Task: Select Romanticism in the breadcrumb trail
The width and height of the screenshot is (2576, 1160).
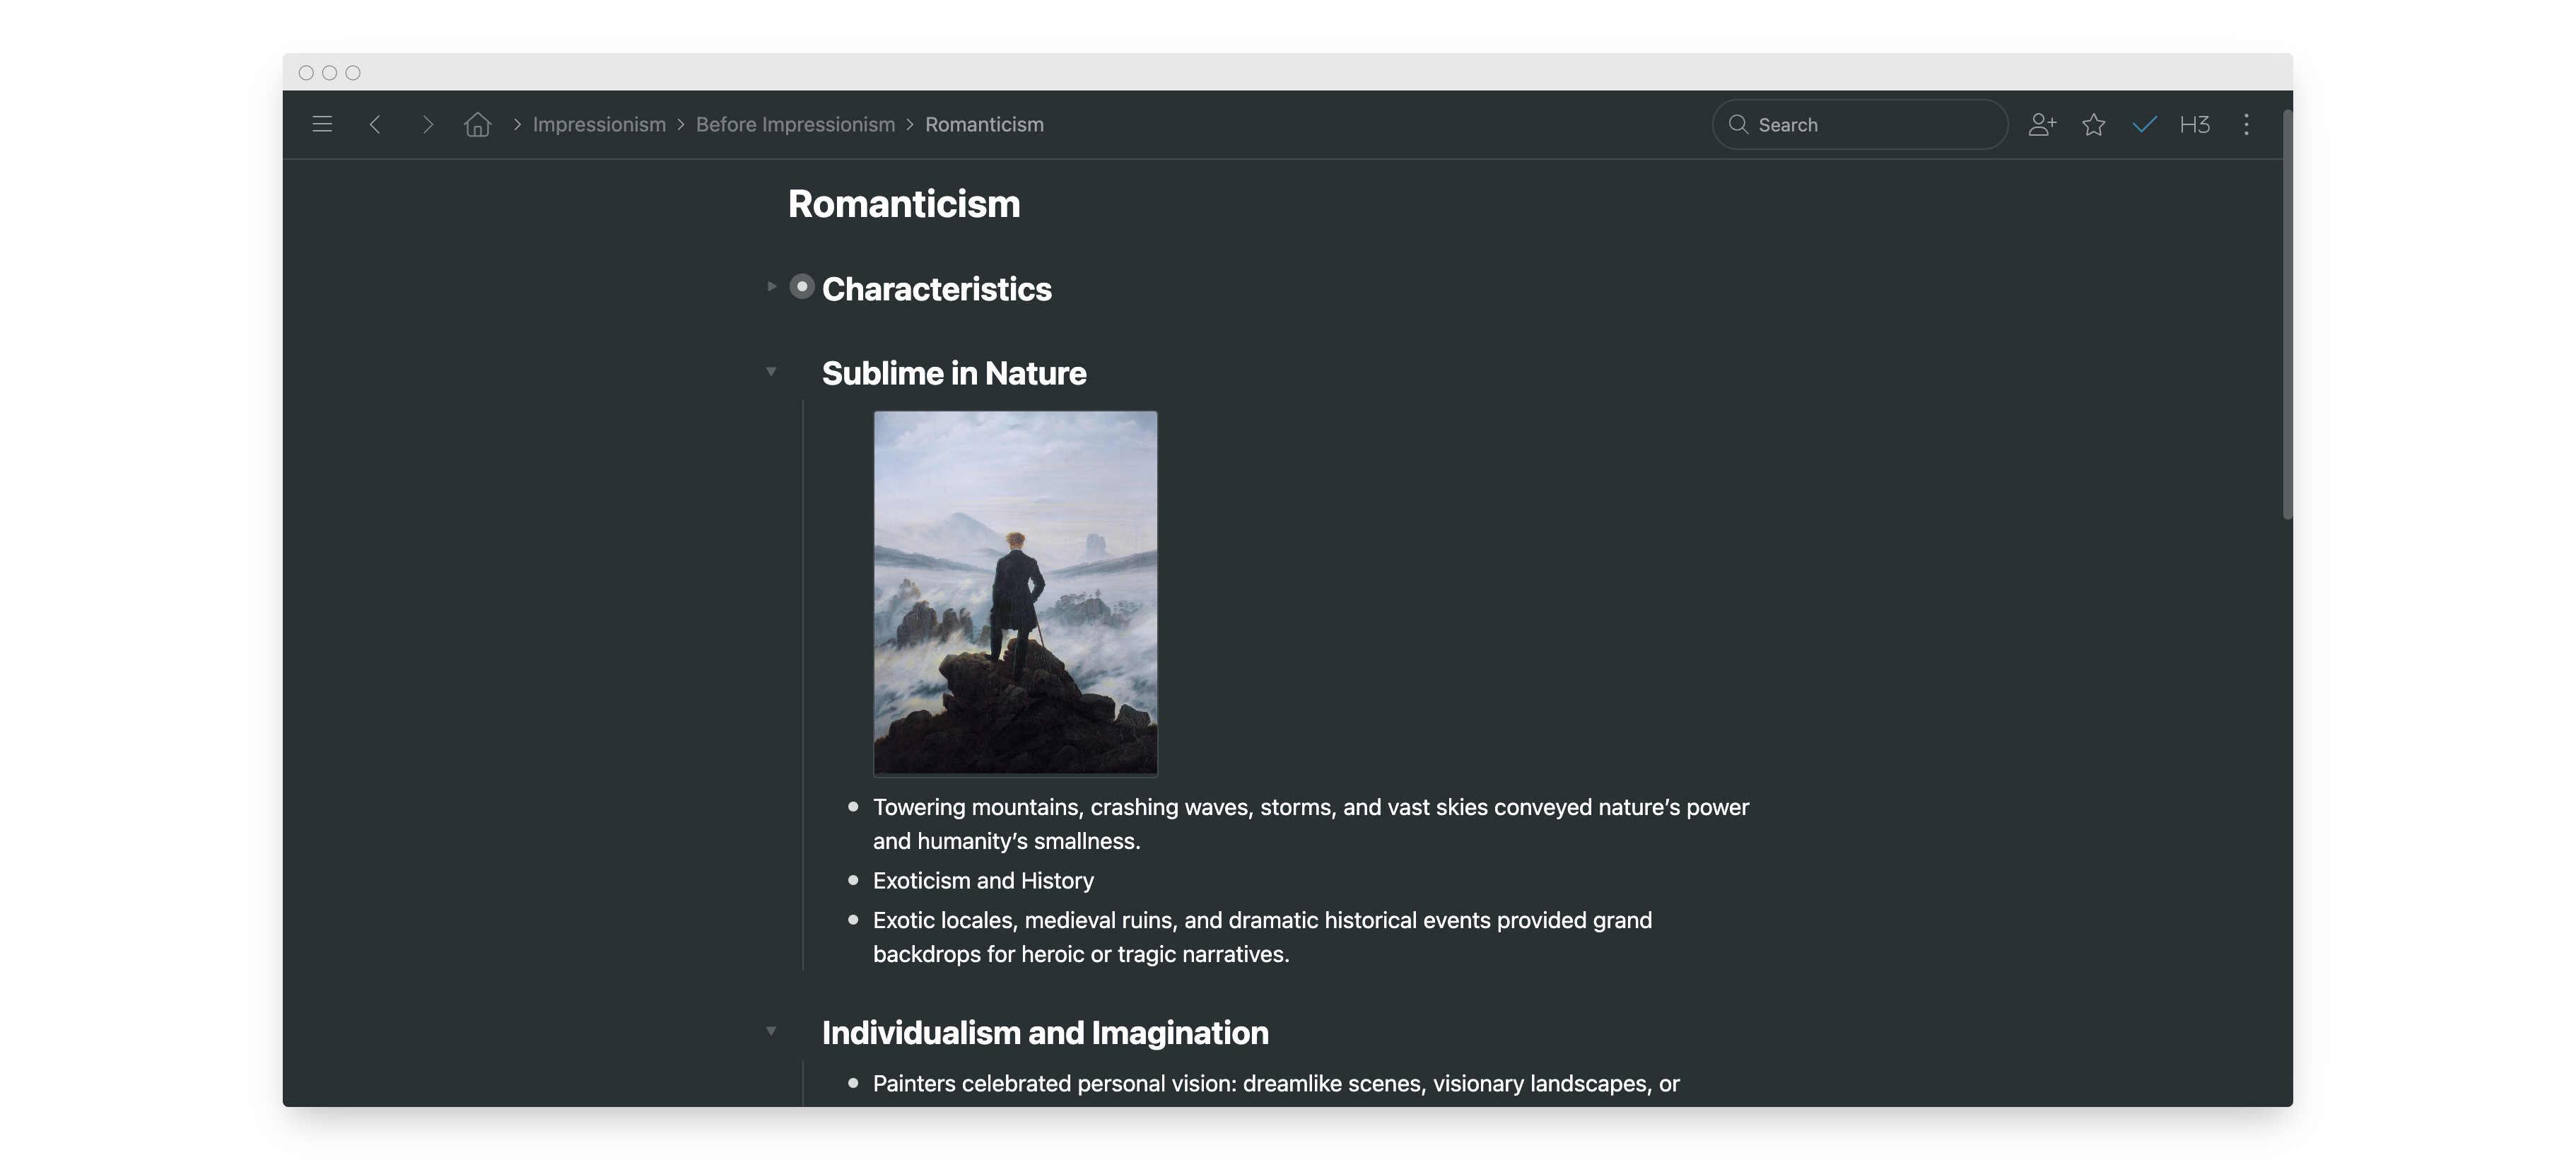Action: click(x=984, y=124)
